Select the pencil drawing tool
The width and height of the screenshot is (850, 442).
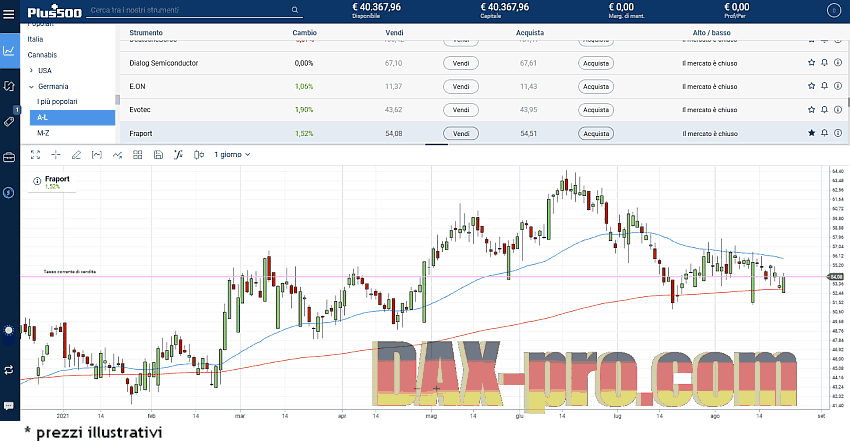(x=76, y=155)
